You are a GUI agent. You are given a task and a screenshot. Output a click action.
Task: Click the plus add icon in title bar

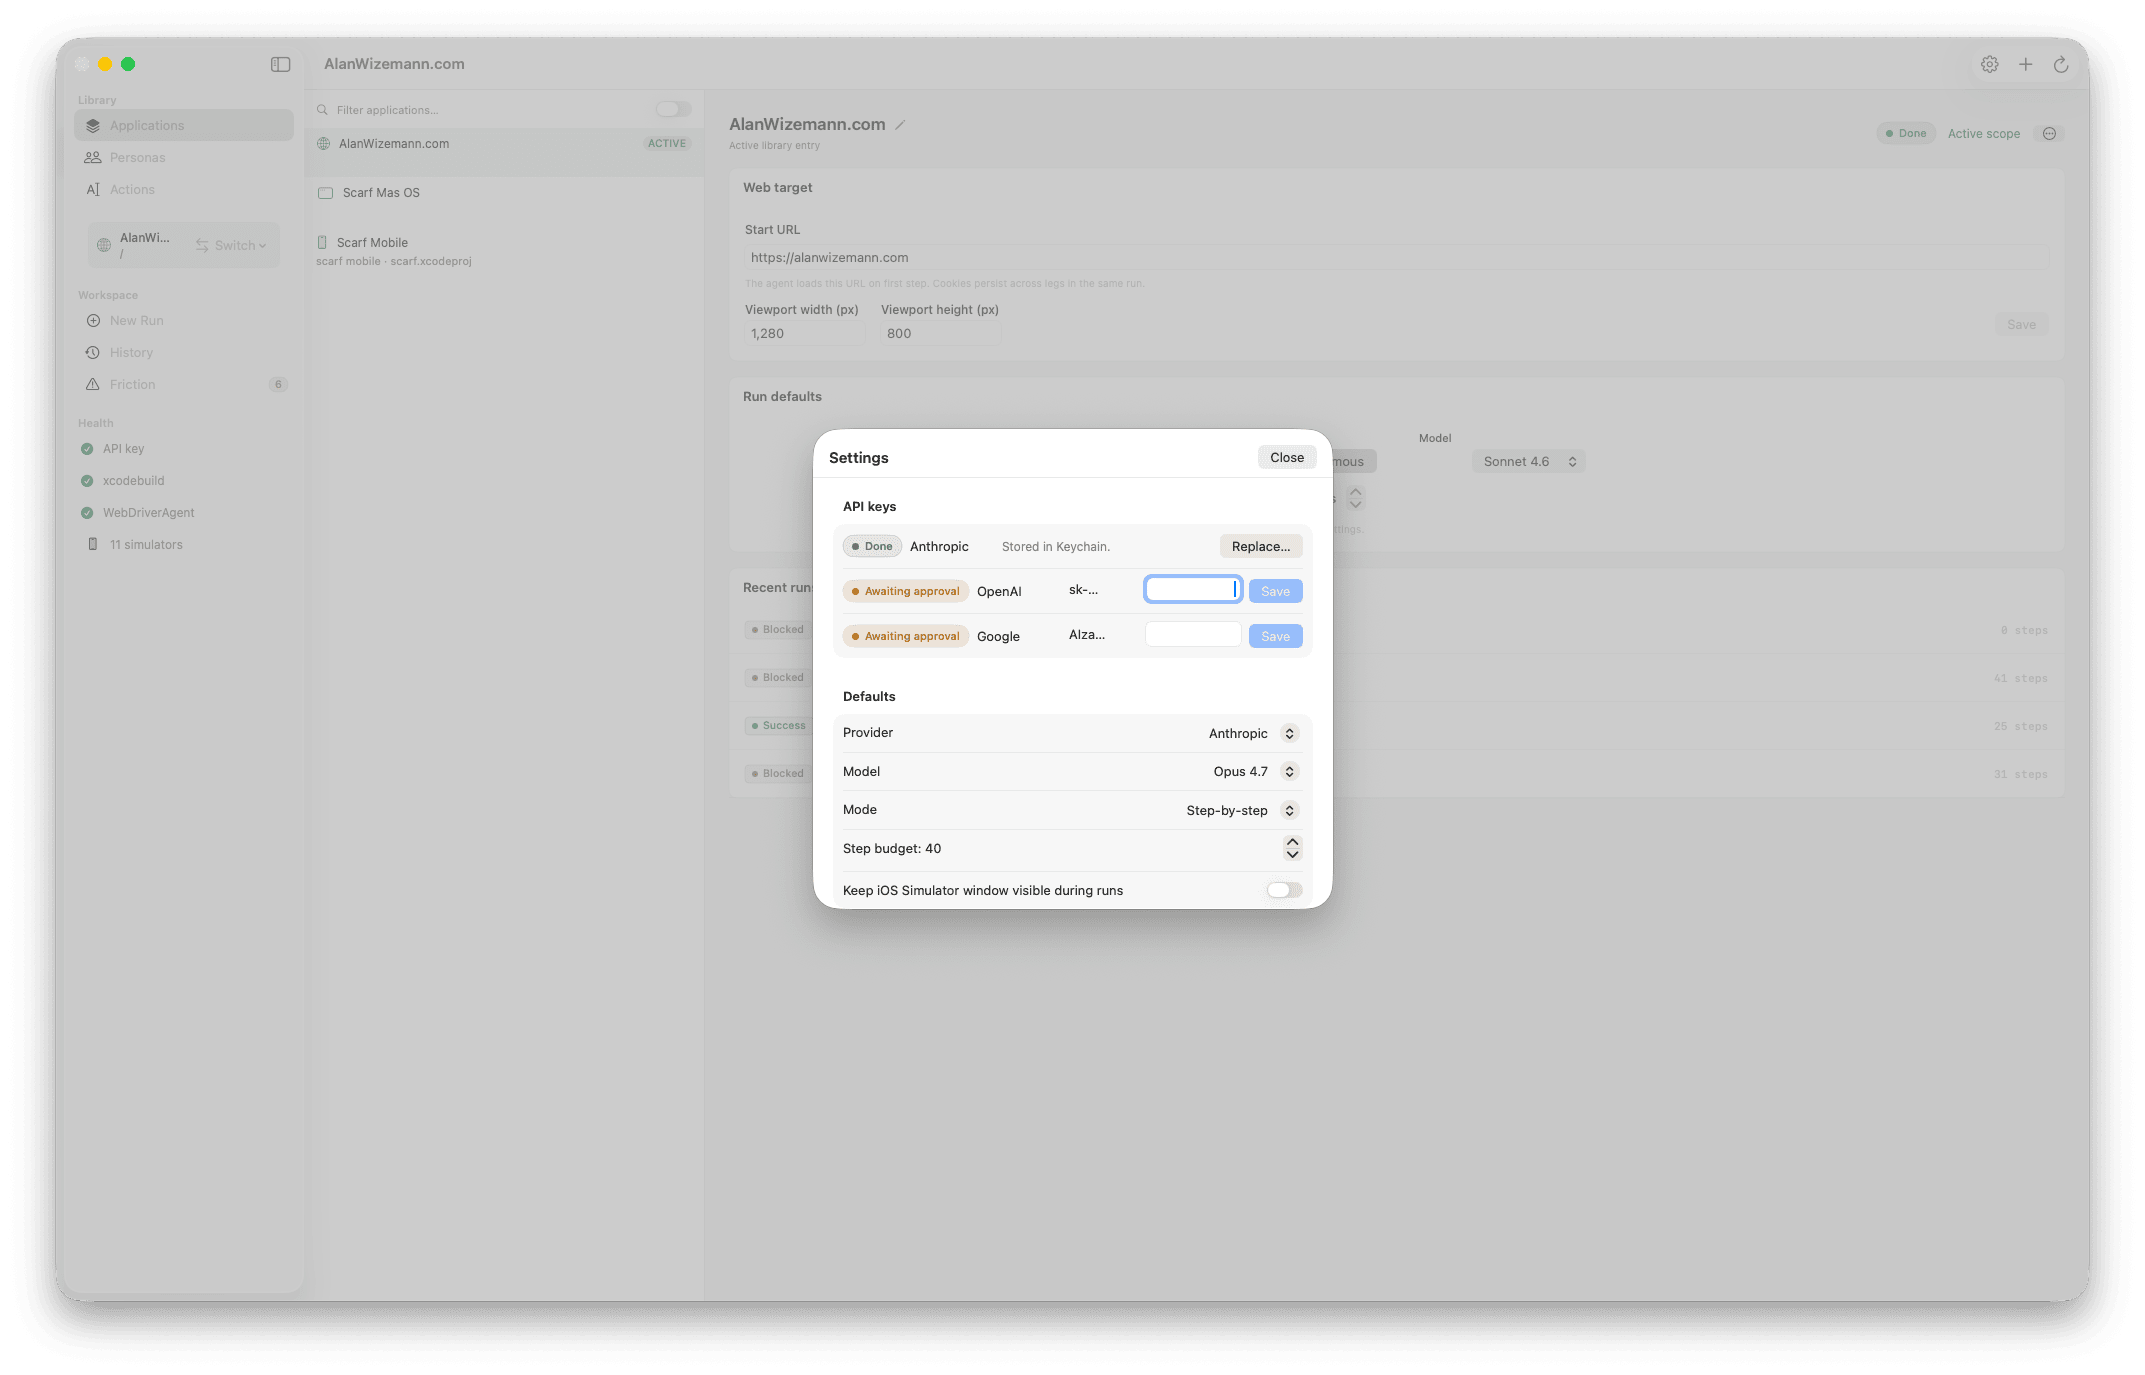click(2025, 64)
